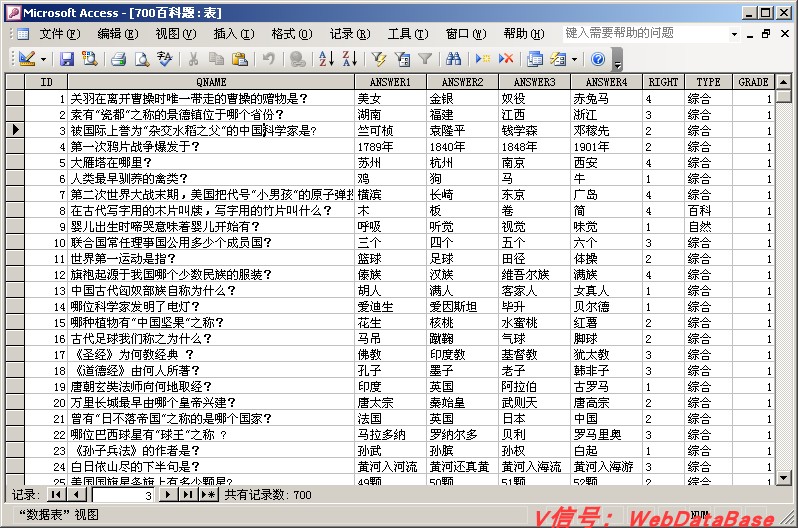Image resolution: width=798 pixels, height=528 pixels.
Task: Show the Database Window icon
Action: tap(535, 59)
